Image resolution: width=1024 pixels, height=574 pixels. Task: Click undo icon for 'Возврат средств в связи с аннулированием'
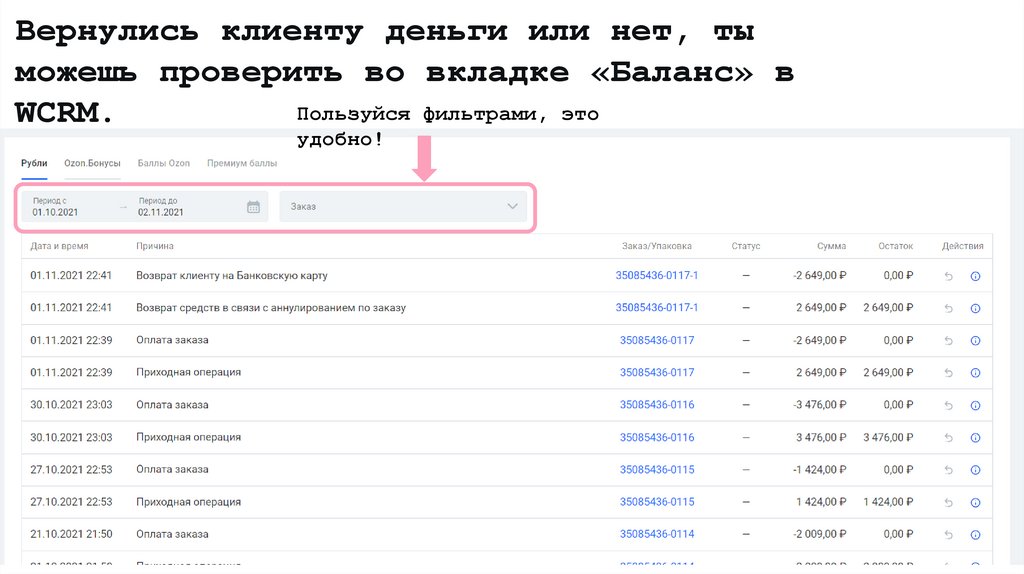click(x=948, y=308)
